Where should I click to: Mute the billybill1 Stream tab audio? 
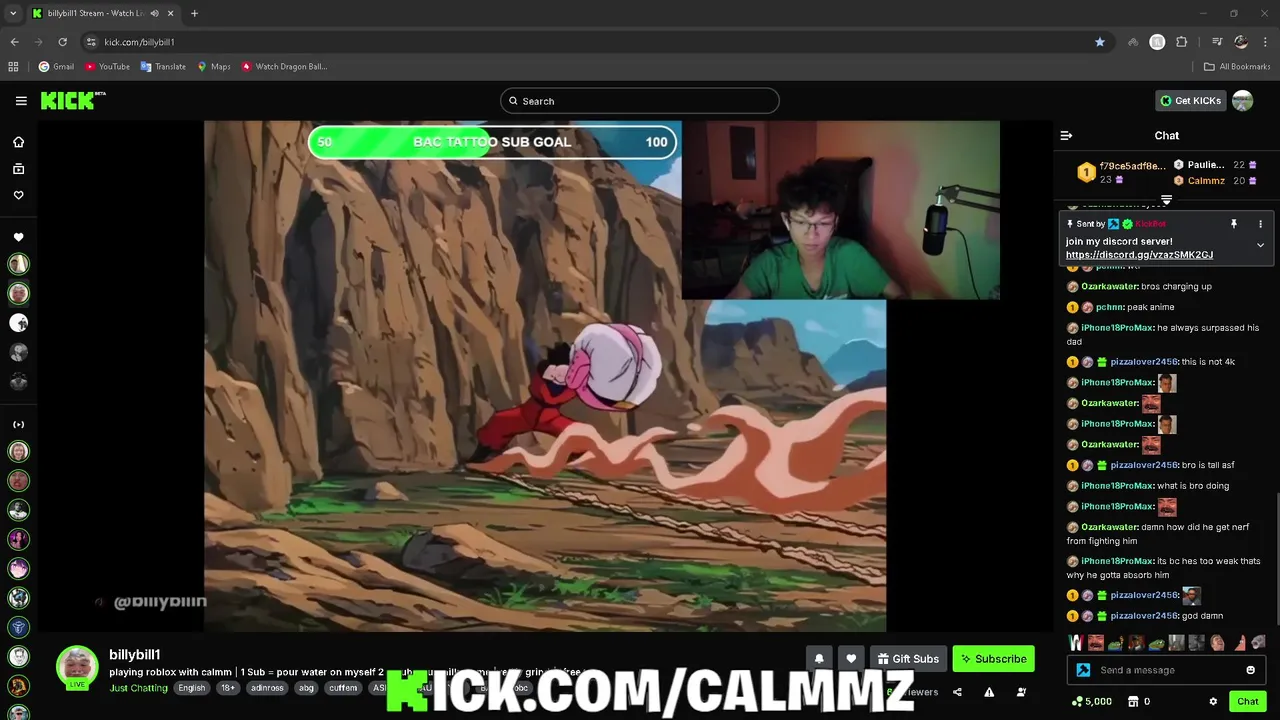tap(154, 13)
